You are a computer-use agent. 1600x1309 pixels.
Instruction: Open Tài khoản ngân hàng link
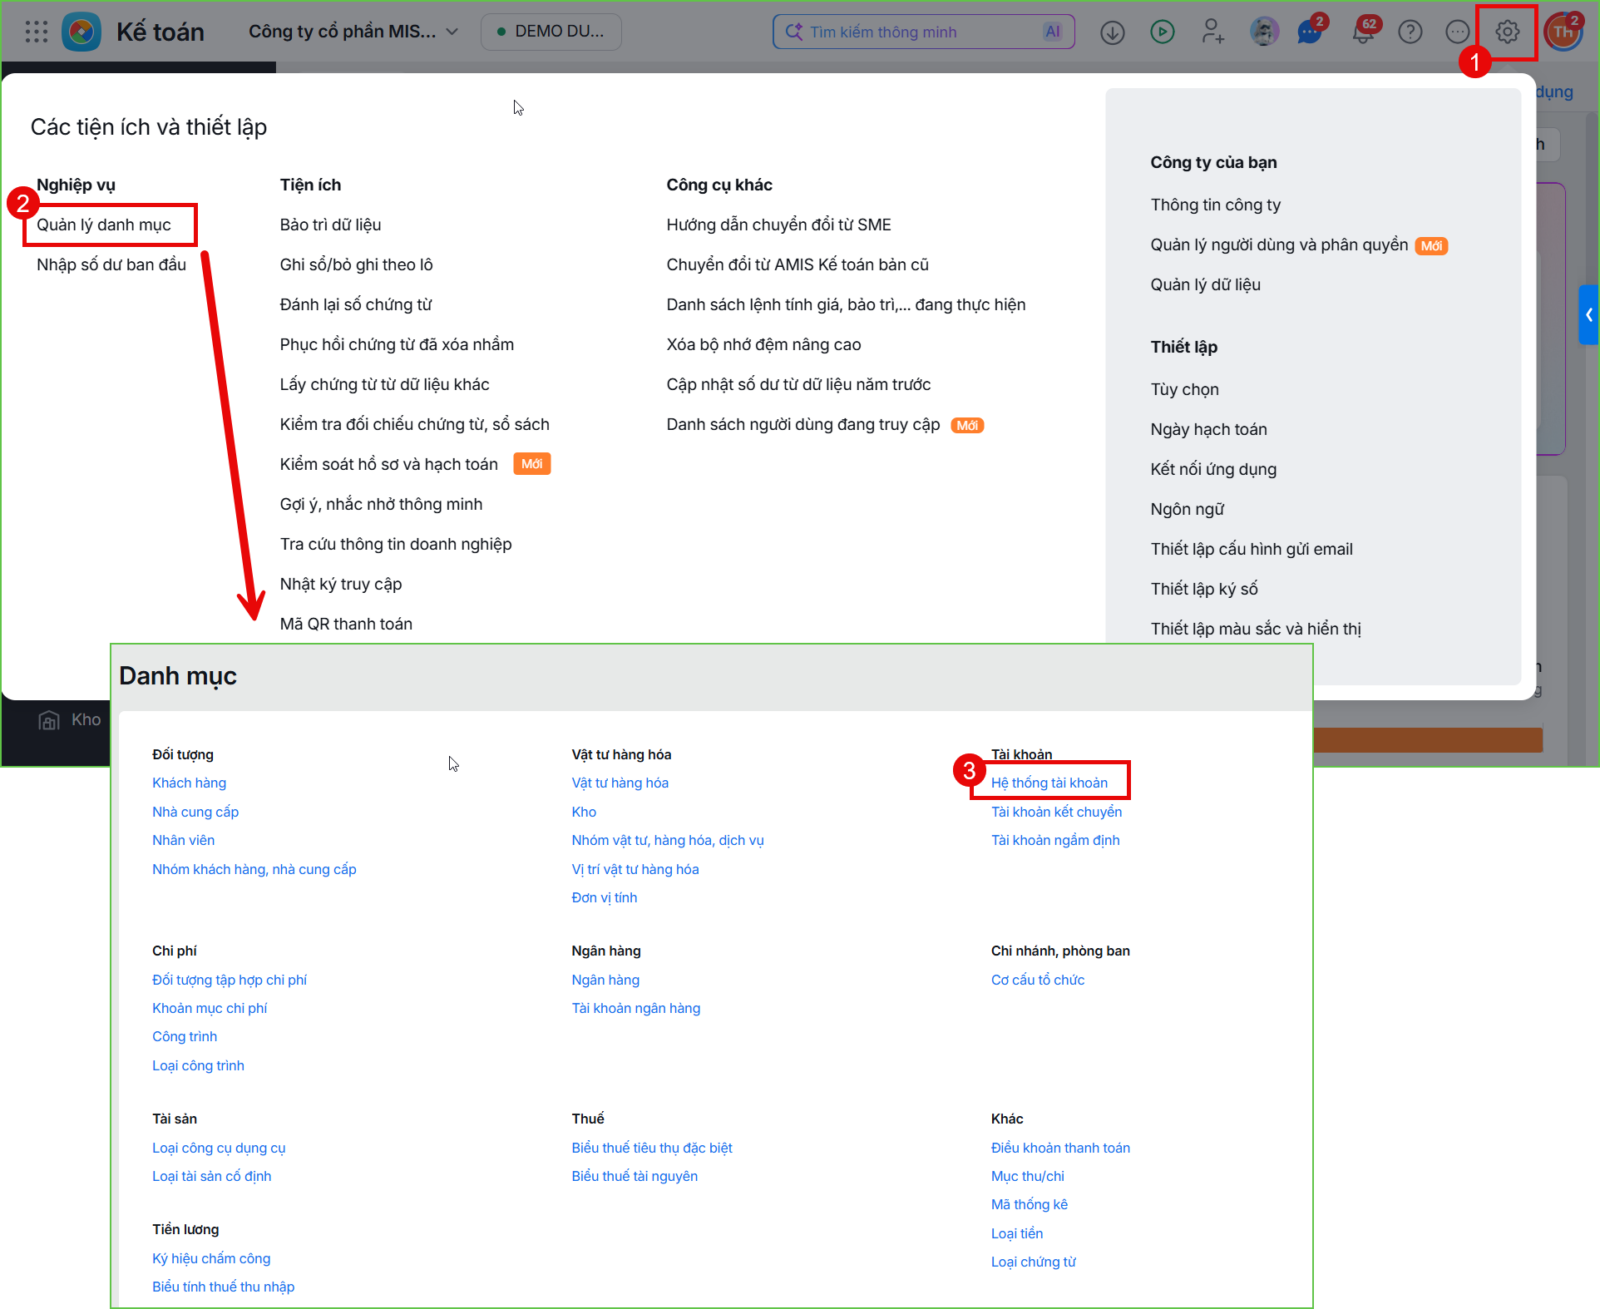point(636,1008)
